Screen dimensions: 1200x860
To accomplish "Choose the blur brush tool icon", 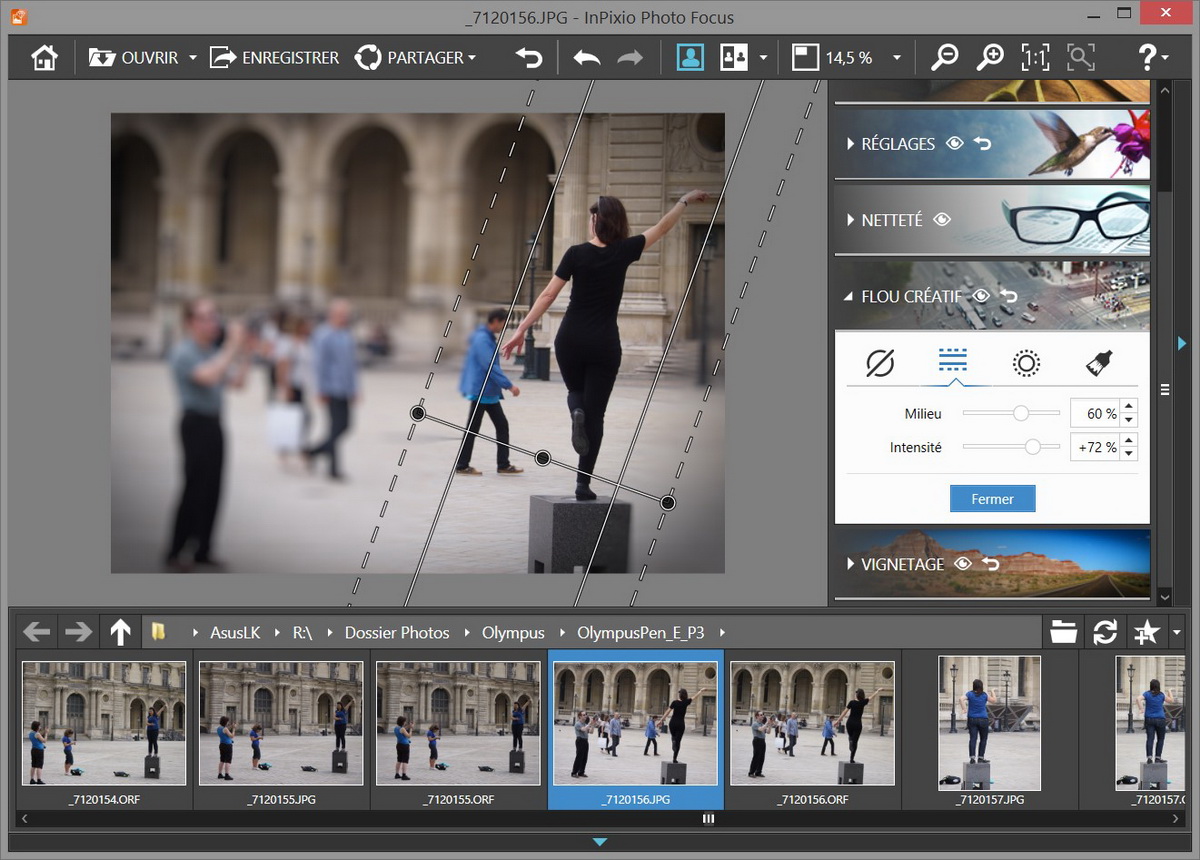I will point(1099,363).
